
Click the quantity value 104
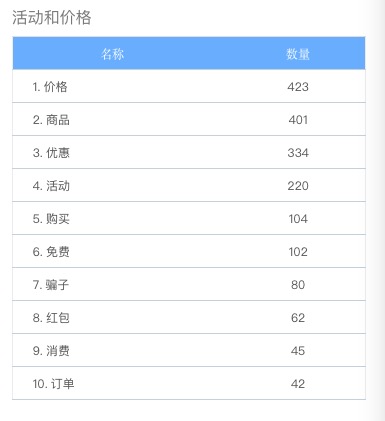coord(298,219)
